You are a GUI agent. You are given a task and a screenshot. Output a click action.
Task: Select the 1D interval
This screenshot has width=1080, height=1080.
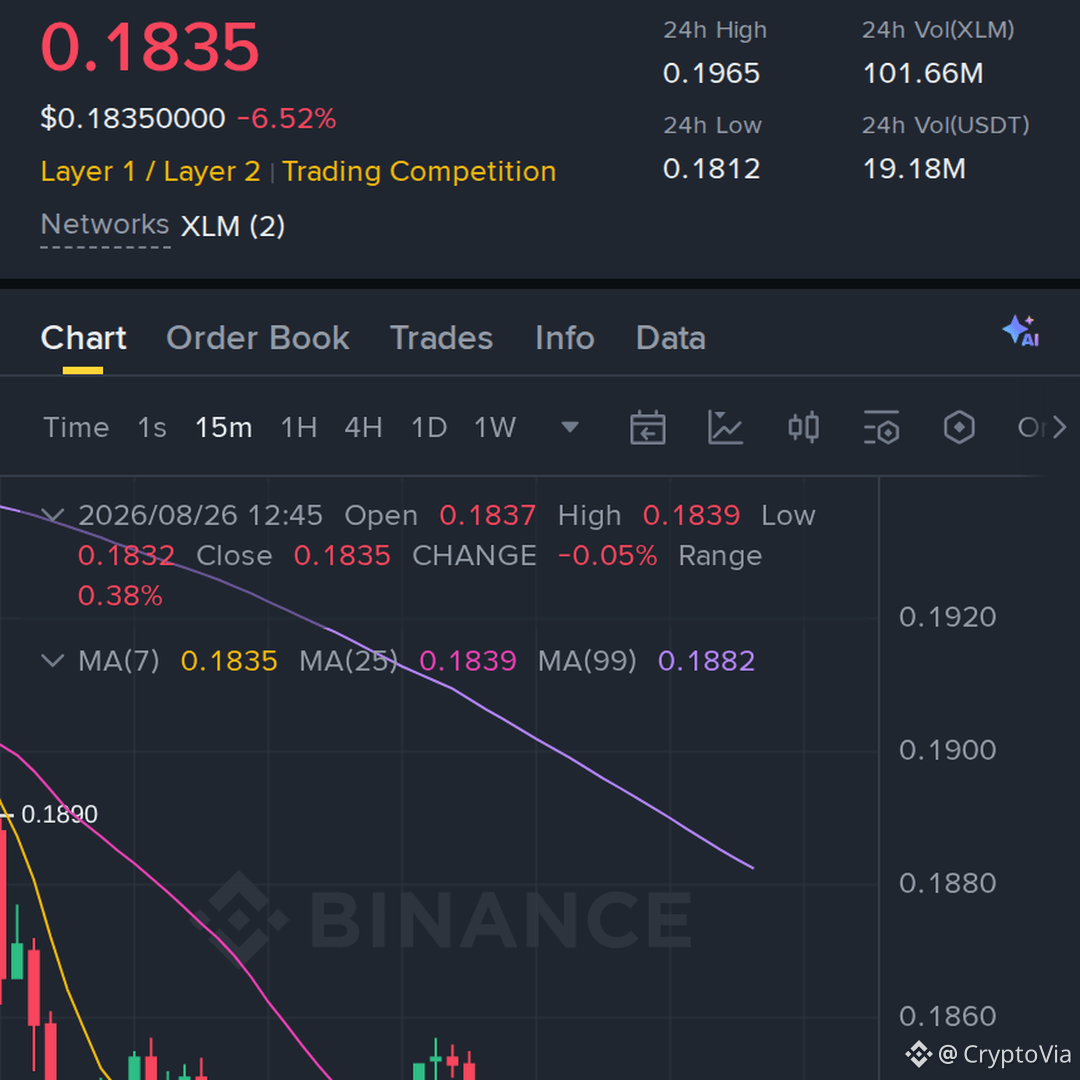tap(429, 428)
